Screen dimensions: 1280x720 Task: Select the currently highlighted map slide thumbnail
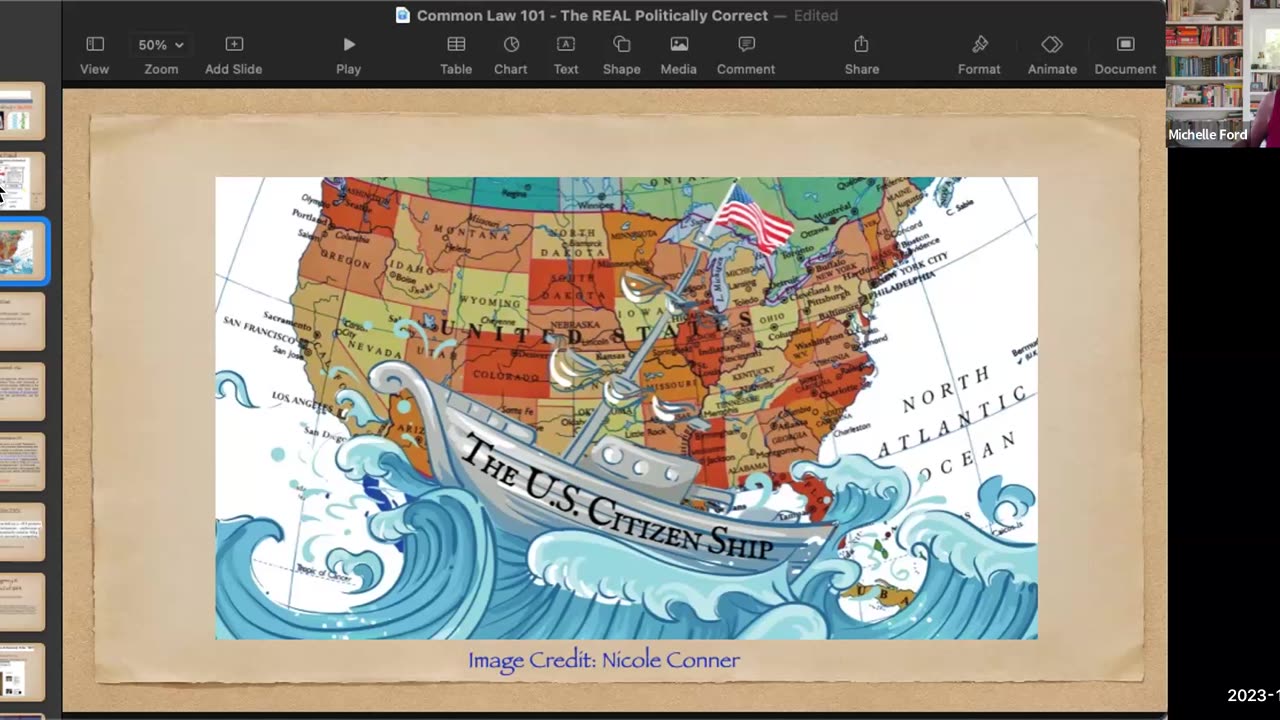coord(21,252)
